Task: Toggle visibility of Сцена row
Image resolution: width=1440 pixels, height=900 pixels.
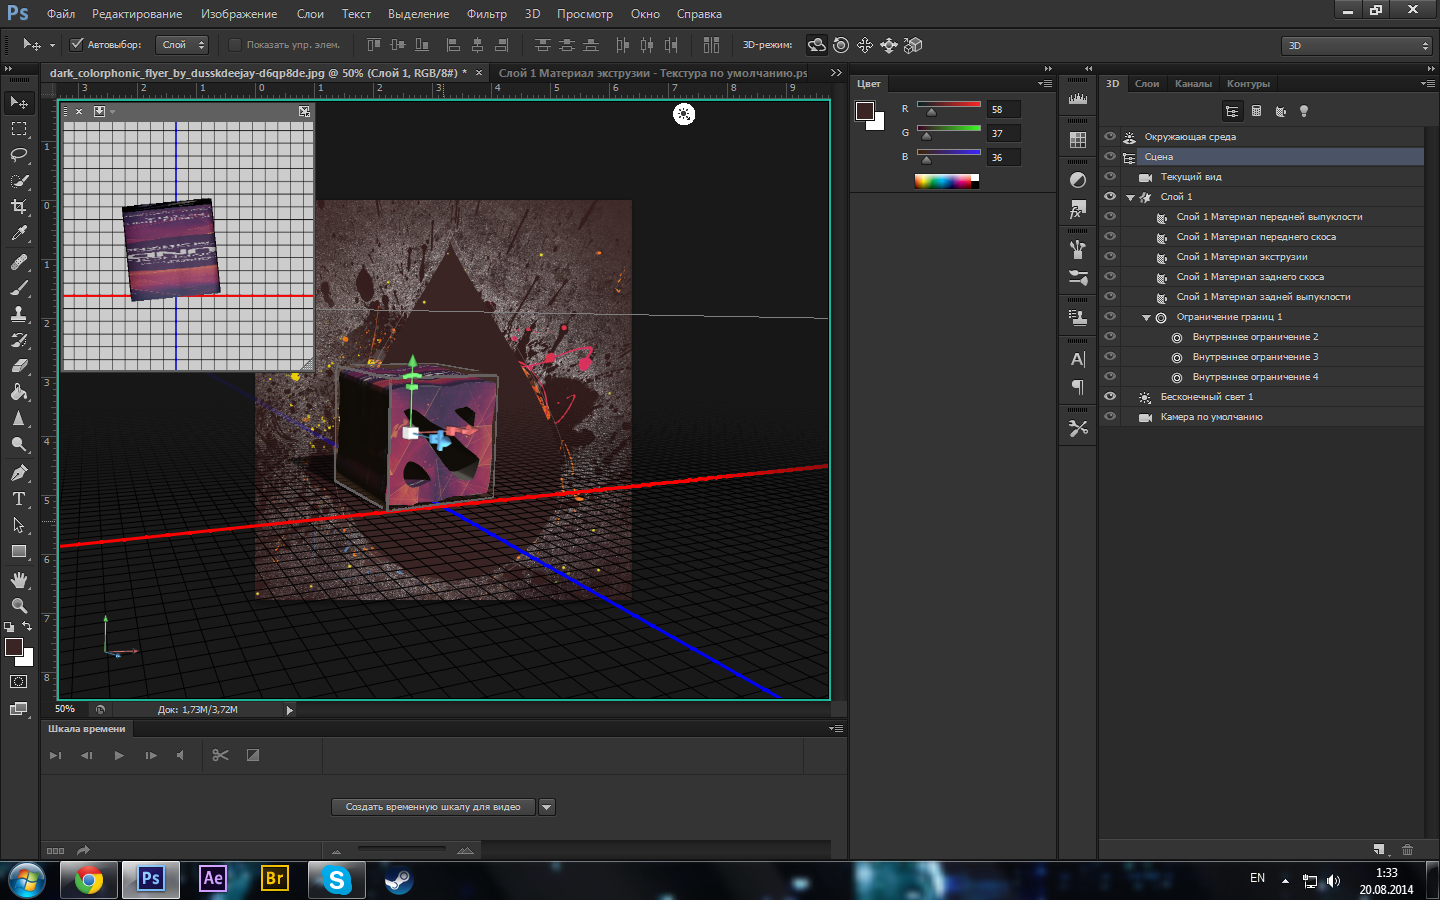Action: pos(1110,156)
